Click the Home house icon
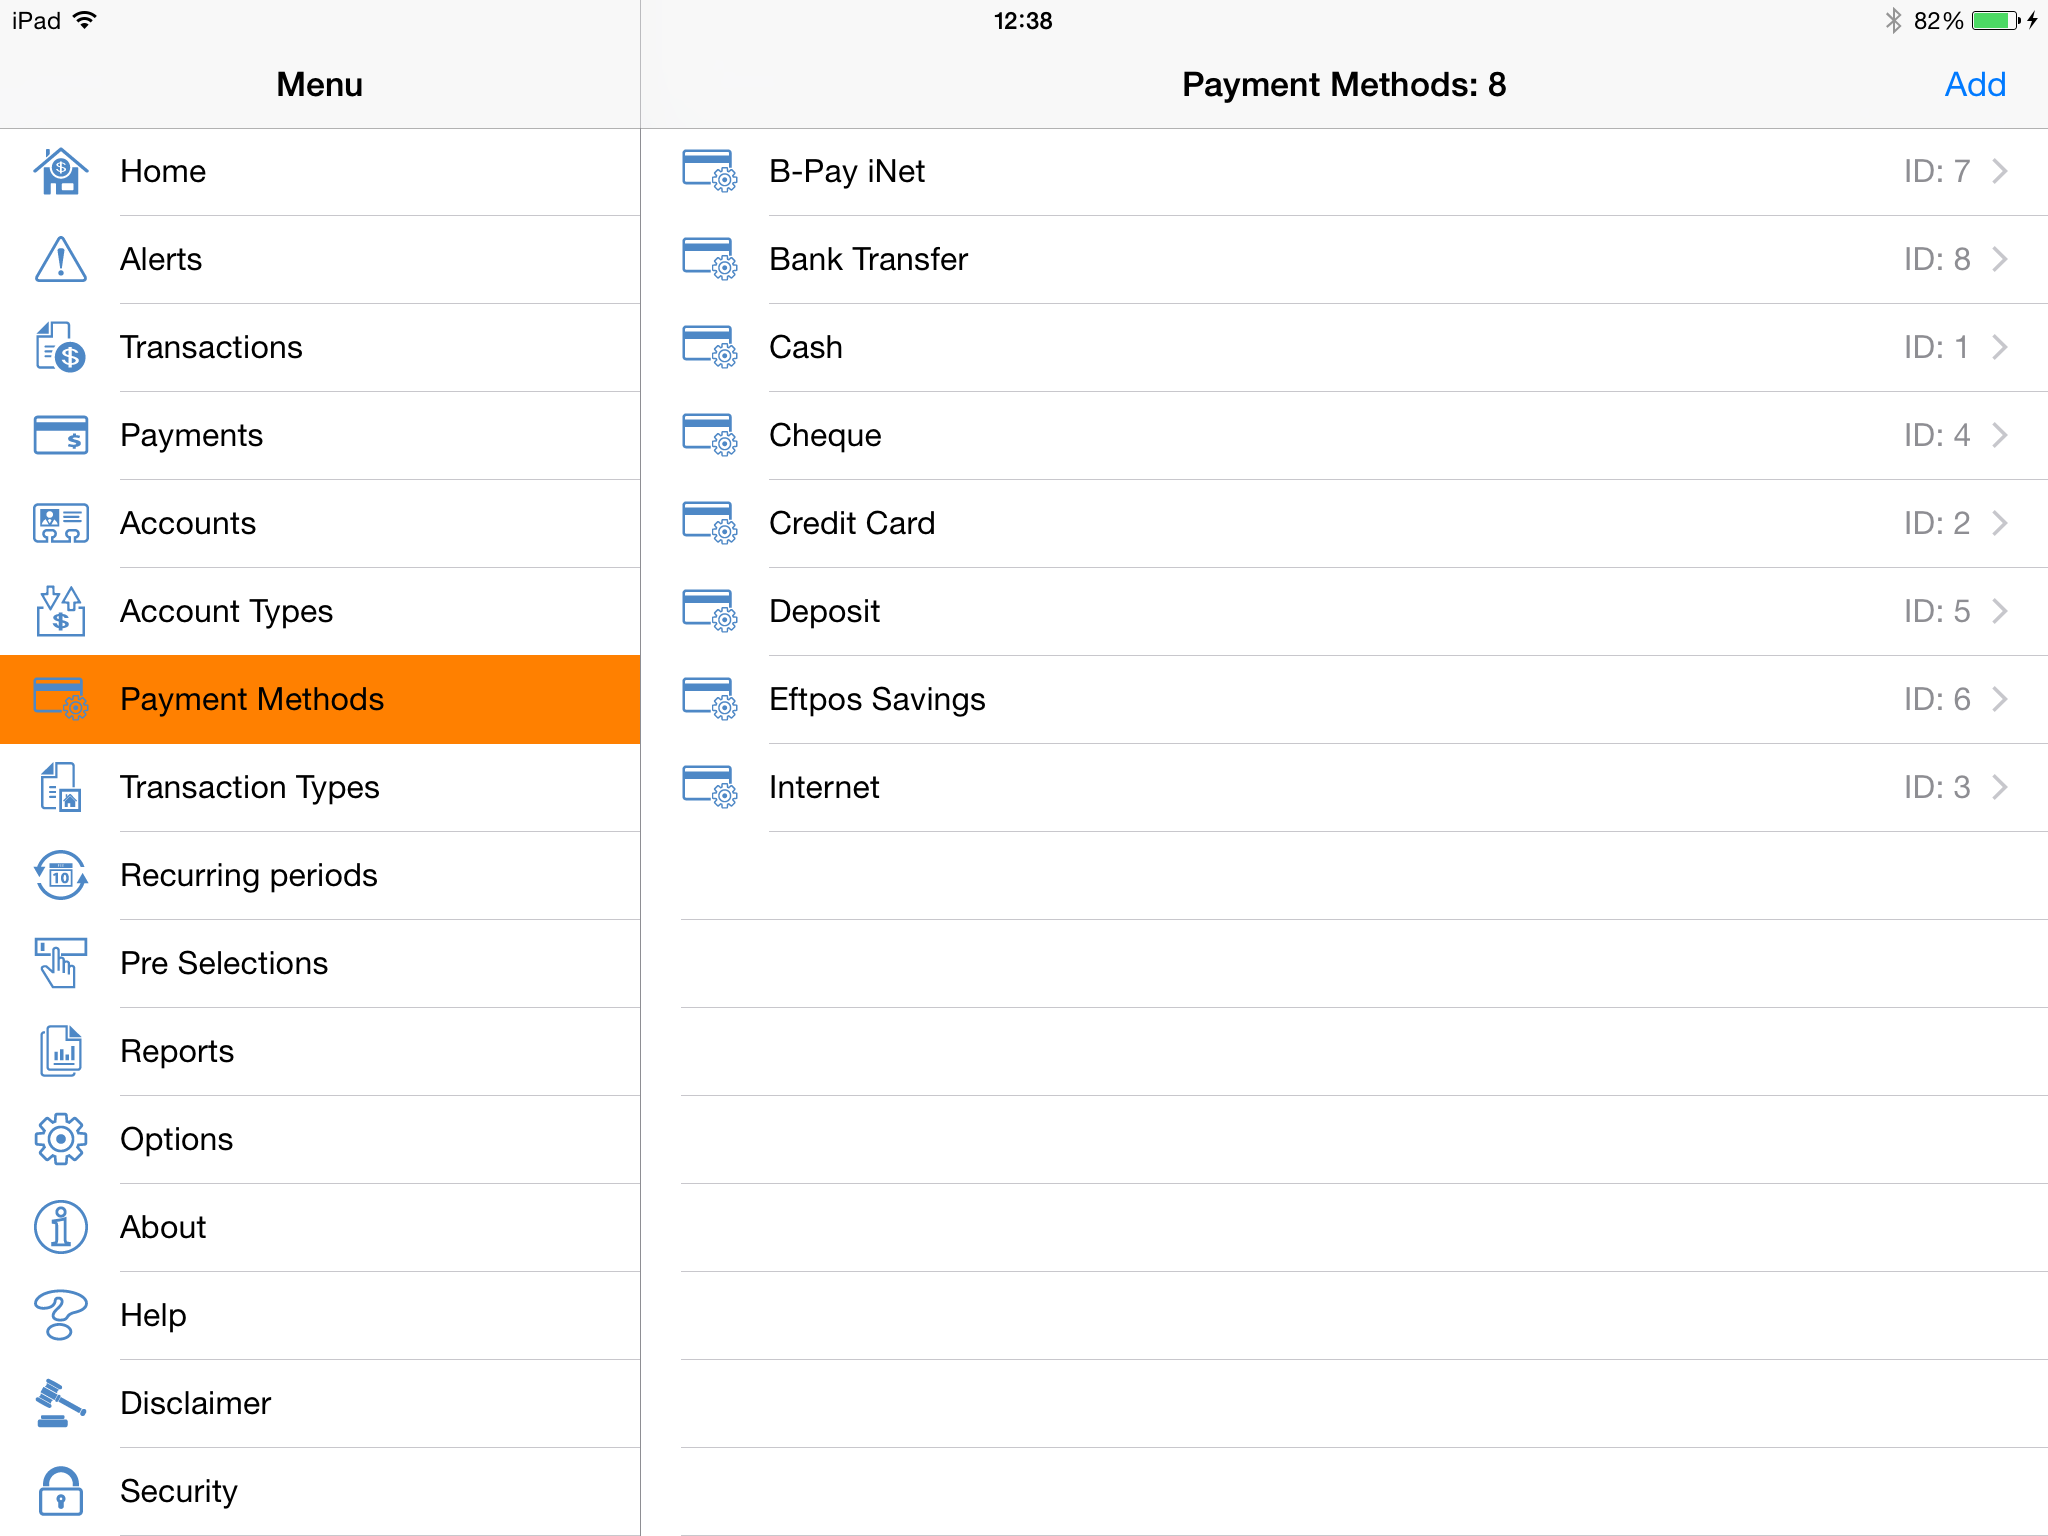2048x1536 pixels. [x=61, y=171]
